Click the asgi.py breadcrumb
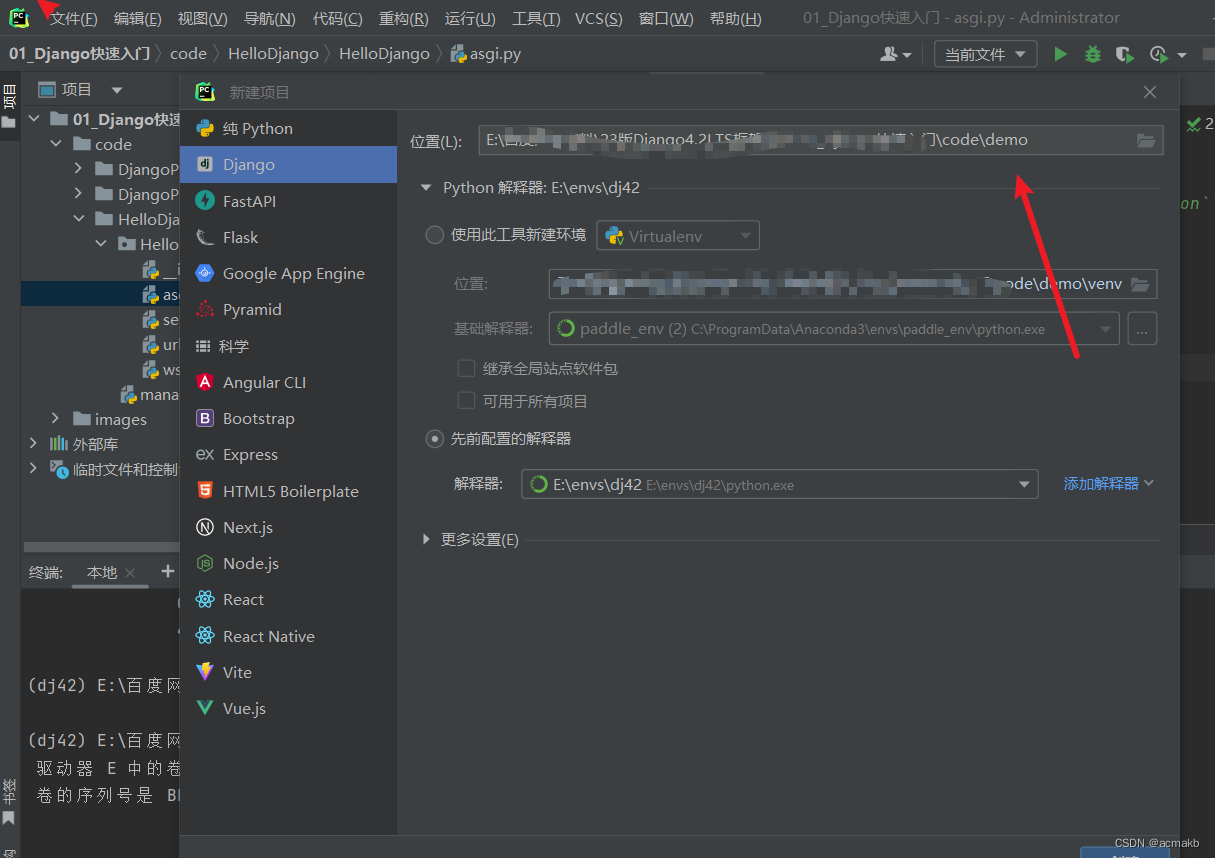Screen dimensions: 1215x858 [x=486, y=54]
